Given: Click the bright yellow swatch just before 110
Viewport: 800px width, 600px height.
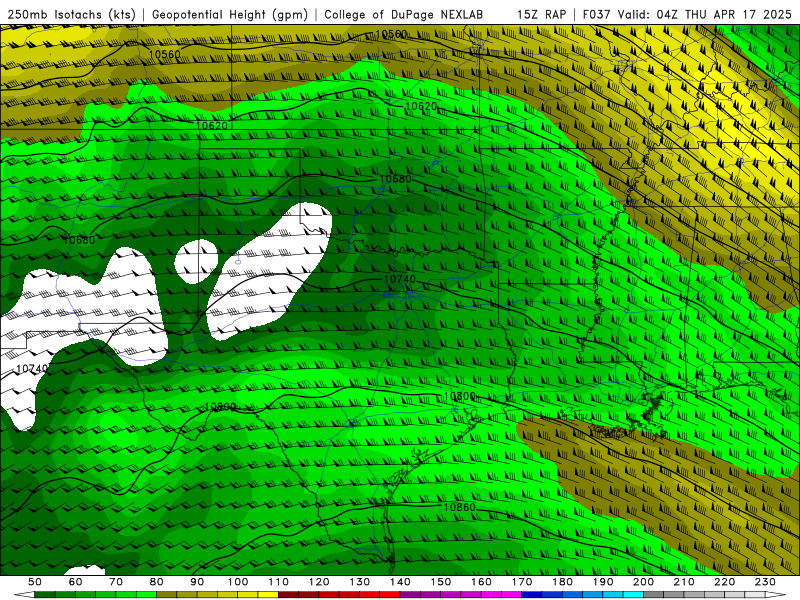Looking at the screenshot, I should [x=268, y=595].
